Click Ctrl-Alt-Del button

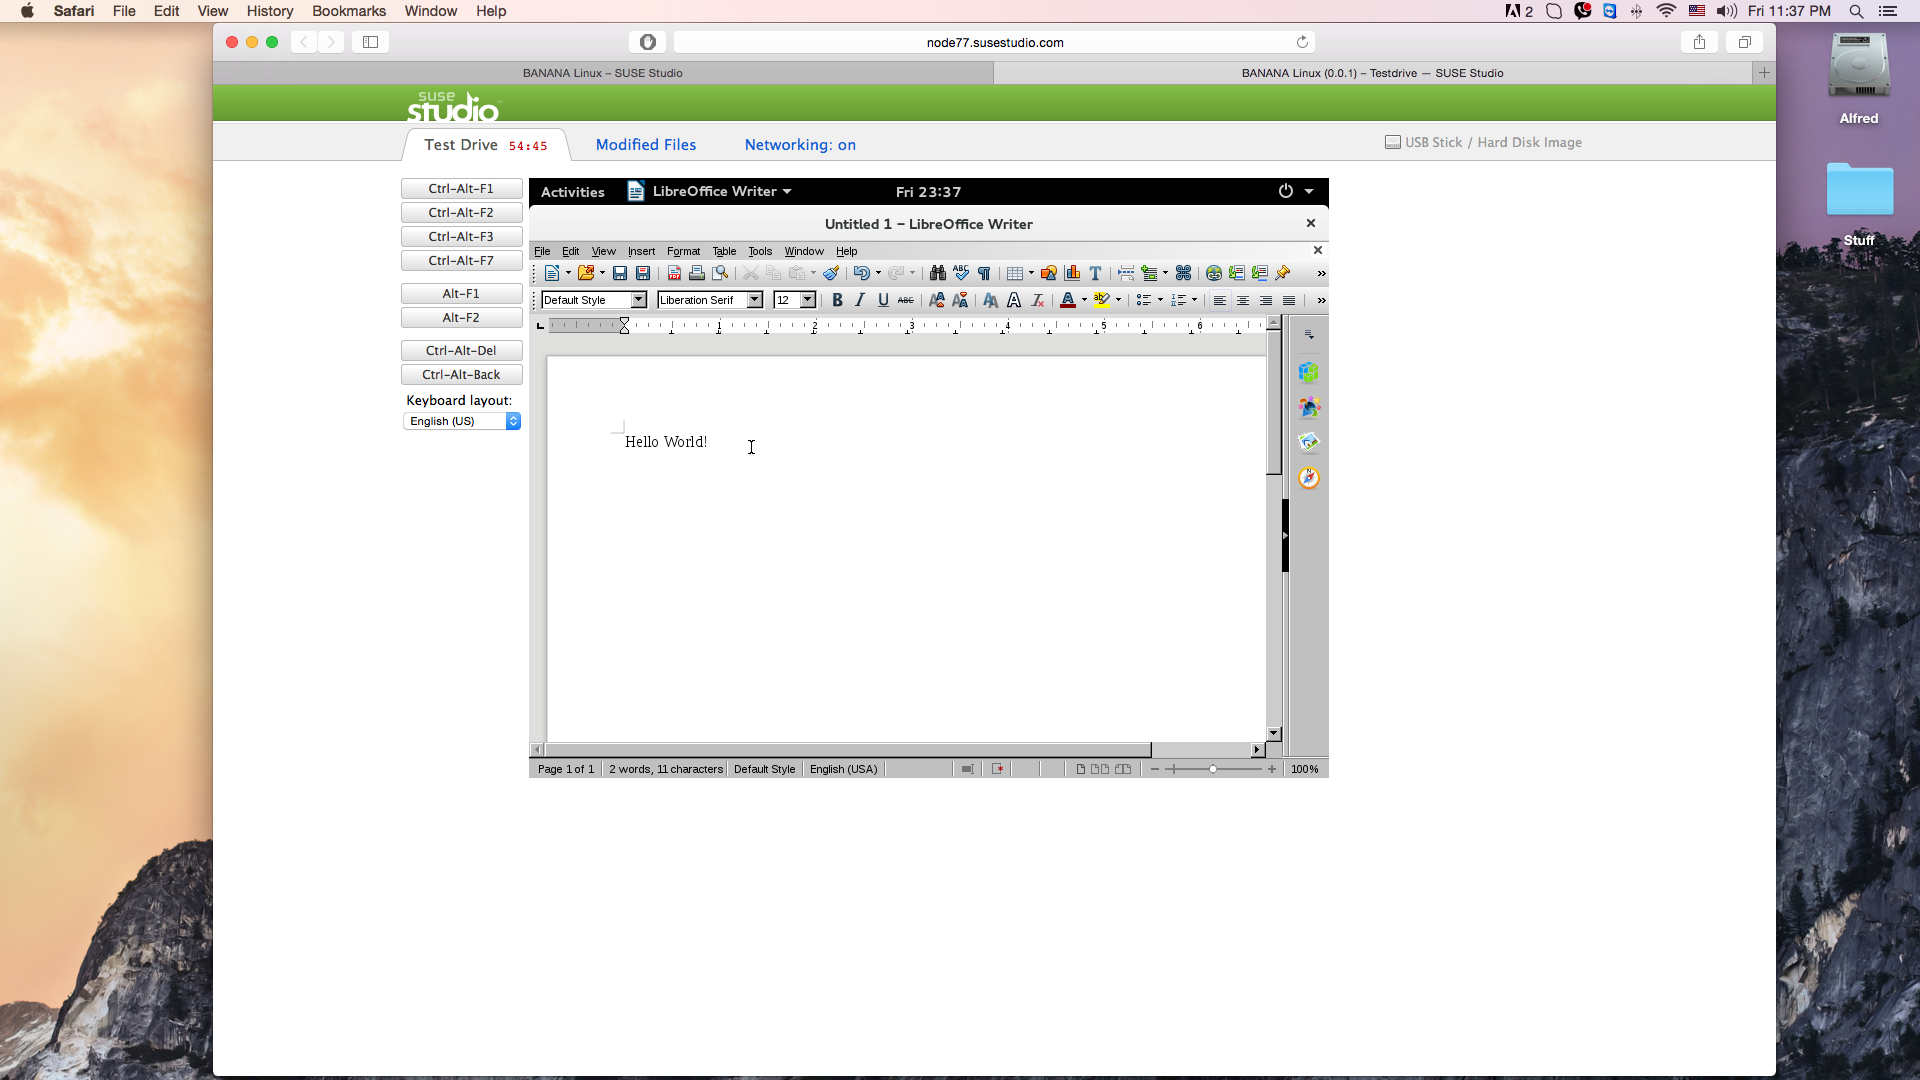[x=460, y=349]
